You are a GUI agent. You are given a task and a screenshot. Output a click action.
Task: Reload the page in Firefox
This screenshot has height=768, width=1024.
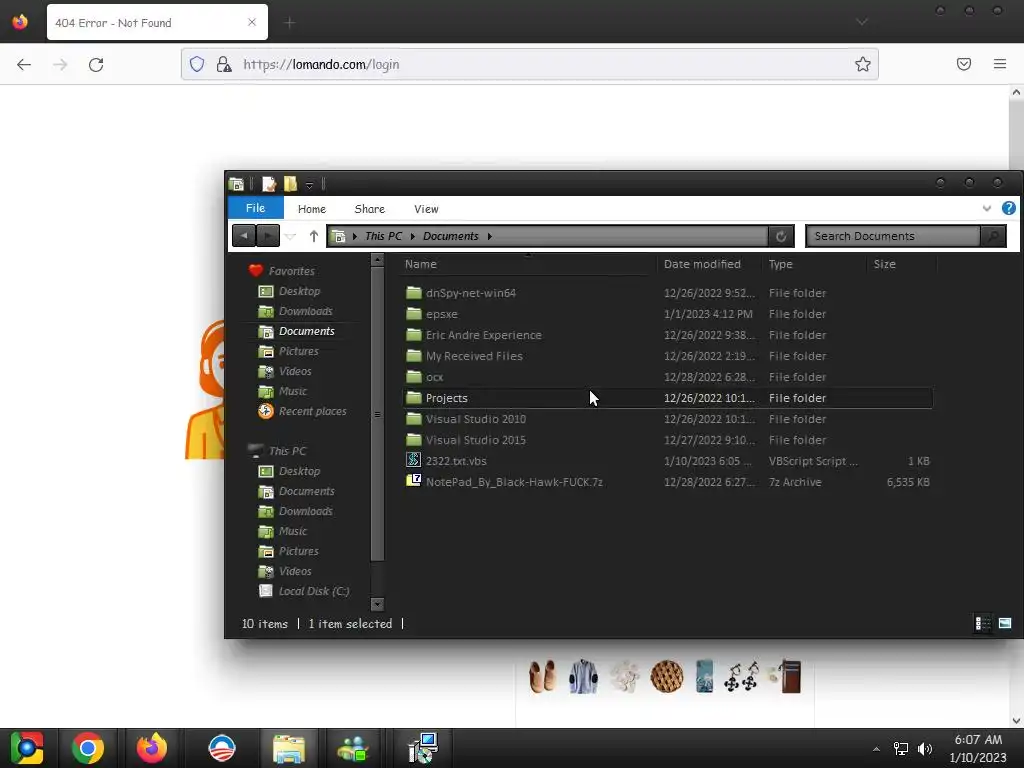pos(96,64)
